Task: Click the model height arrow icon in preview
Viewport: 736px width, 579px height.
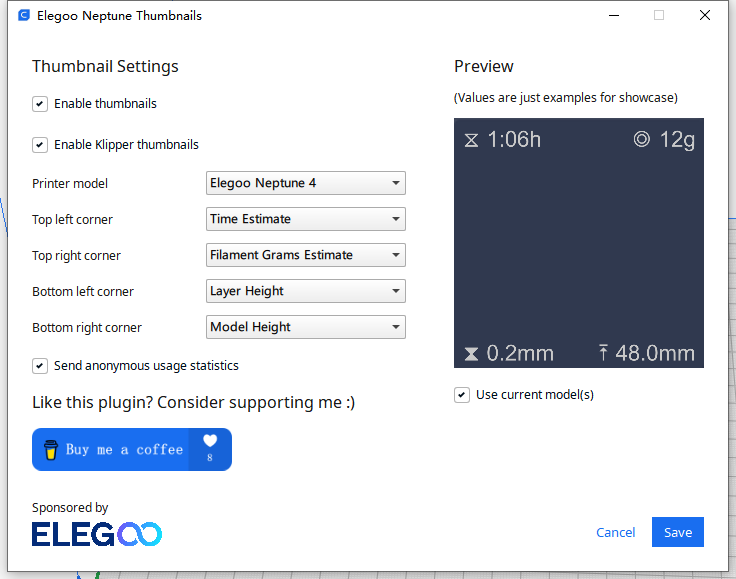Action: coord(604,353)
